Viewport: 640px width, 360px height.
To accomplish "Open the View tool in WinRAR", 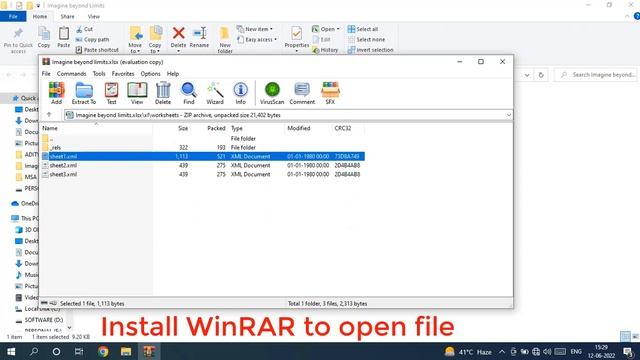I will 137,93.
